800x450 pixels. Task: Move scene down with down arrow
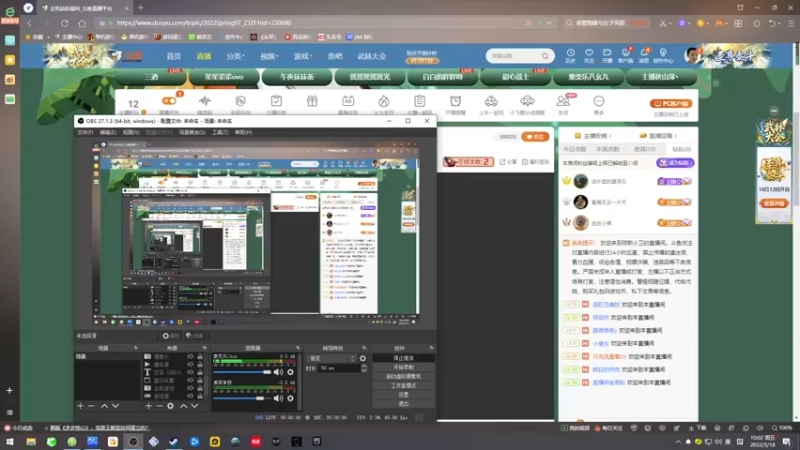click(x=115, y=406)
